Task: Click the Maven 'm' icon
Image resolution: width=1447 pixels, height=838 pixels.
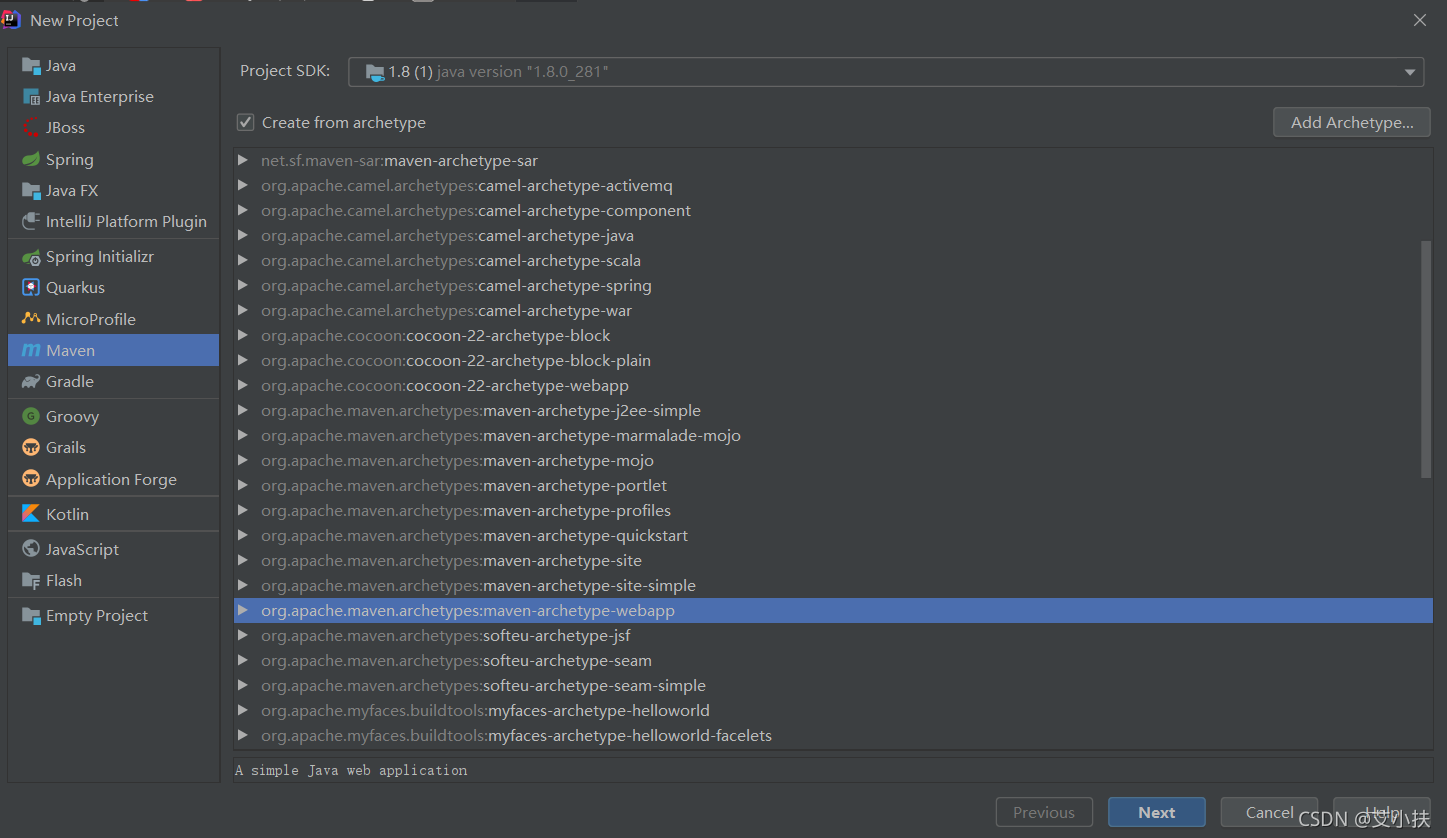Action: [31, 351]
